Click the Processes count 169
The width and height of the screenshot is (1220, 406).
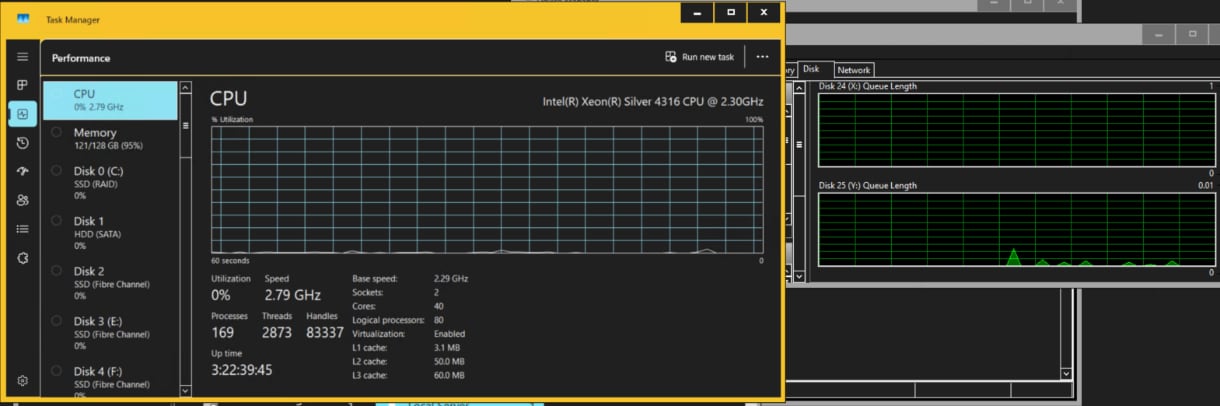tap(223, 332)
